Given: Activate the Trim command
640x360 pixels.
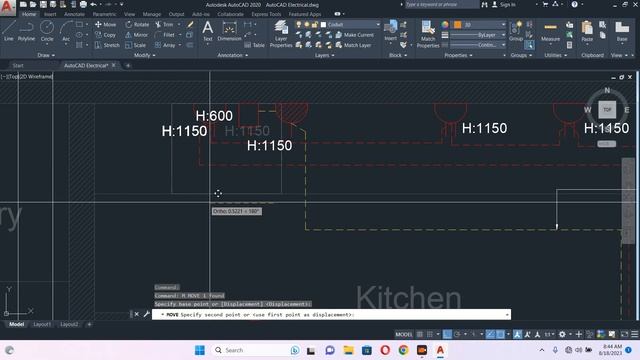Looking at the screenshot, I should (x=164, y=24).
